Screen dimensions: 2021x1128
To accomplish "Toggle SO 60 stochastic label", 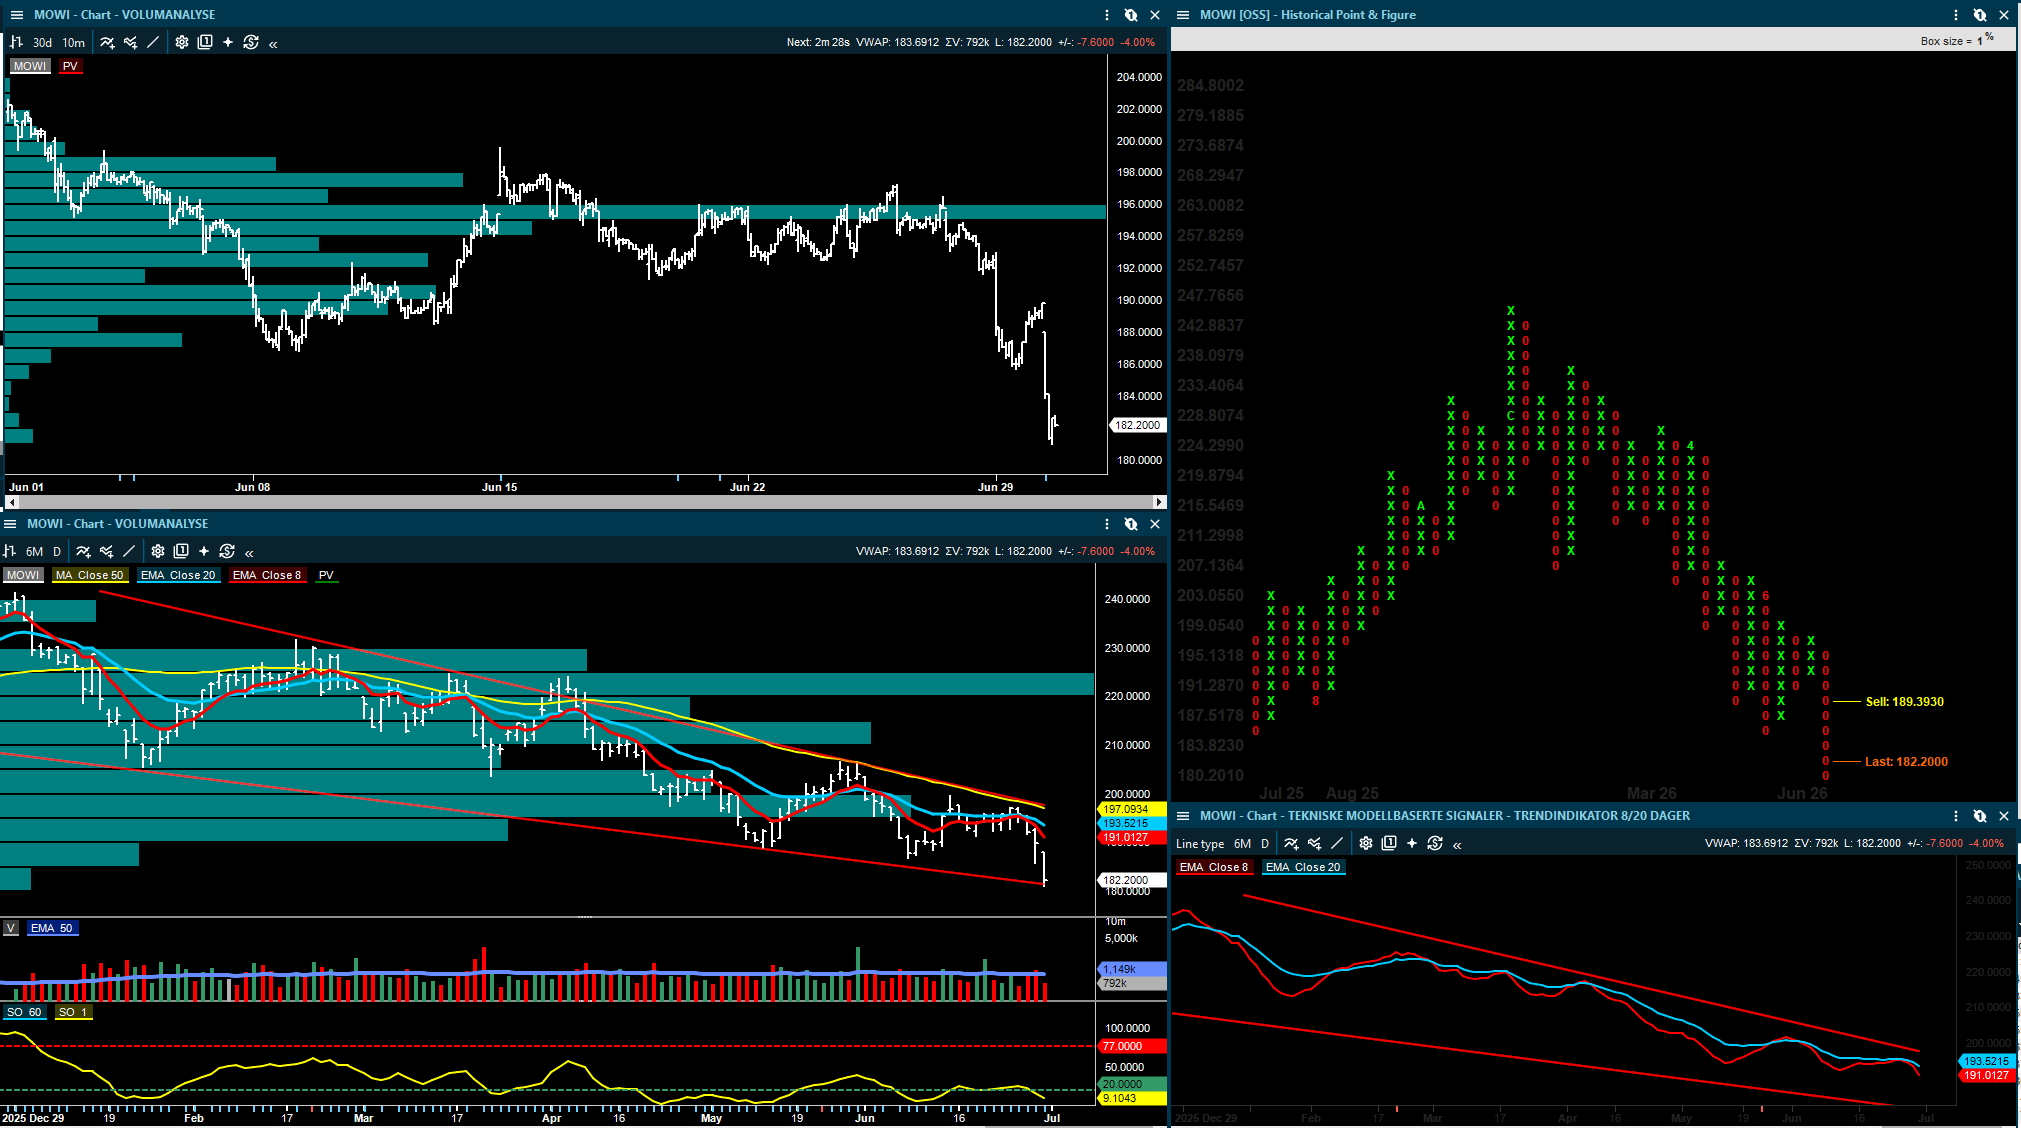I will point(24,1012).
